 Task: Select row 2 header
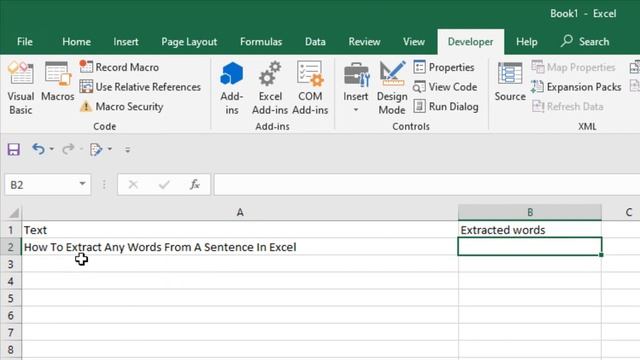click(x=11, y=247)
